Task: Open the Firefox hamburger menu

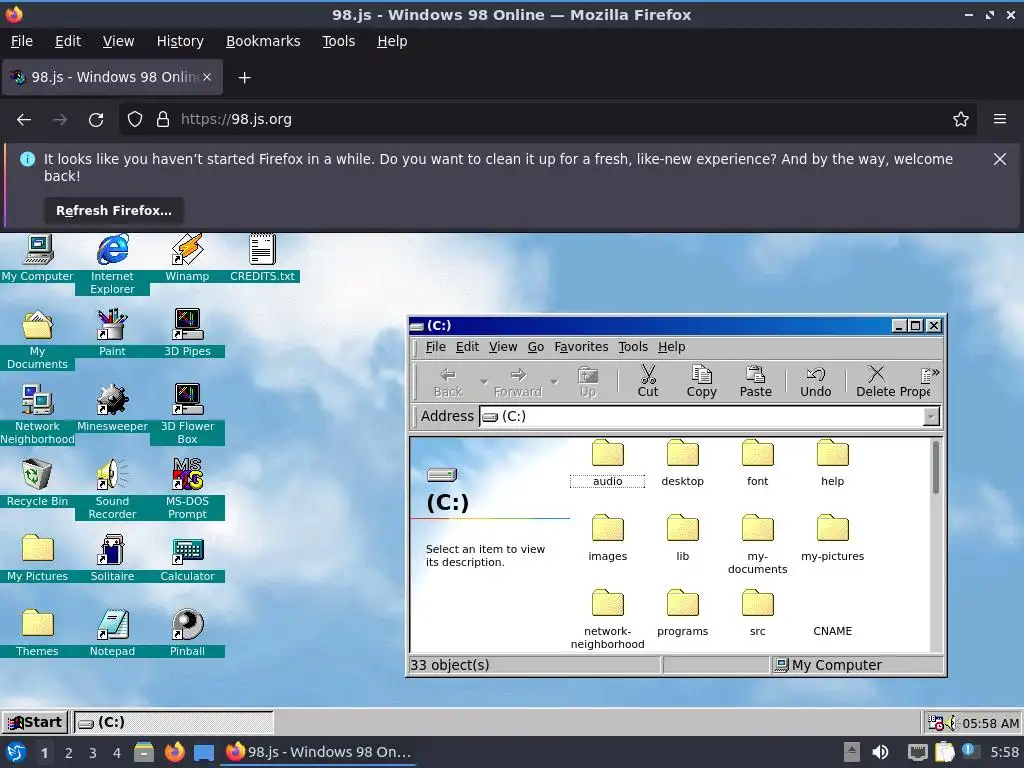Action: point(999,120)
